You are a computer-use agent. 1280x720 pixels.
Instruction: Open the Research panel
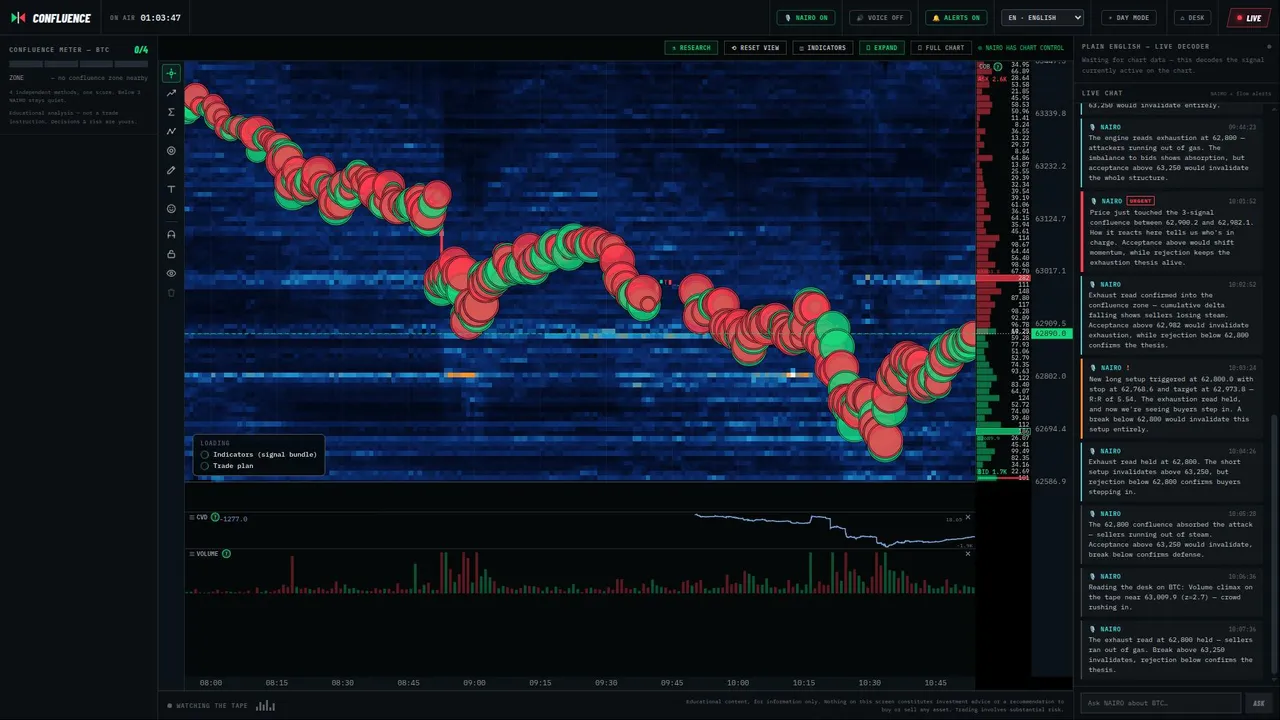pyautogui.click(x=691, y=48)
